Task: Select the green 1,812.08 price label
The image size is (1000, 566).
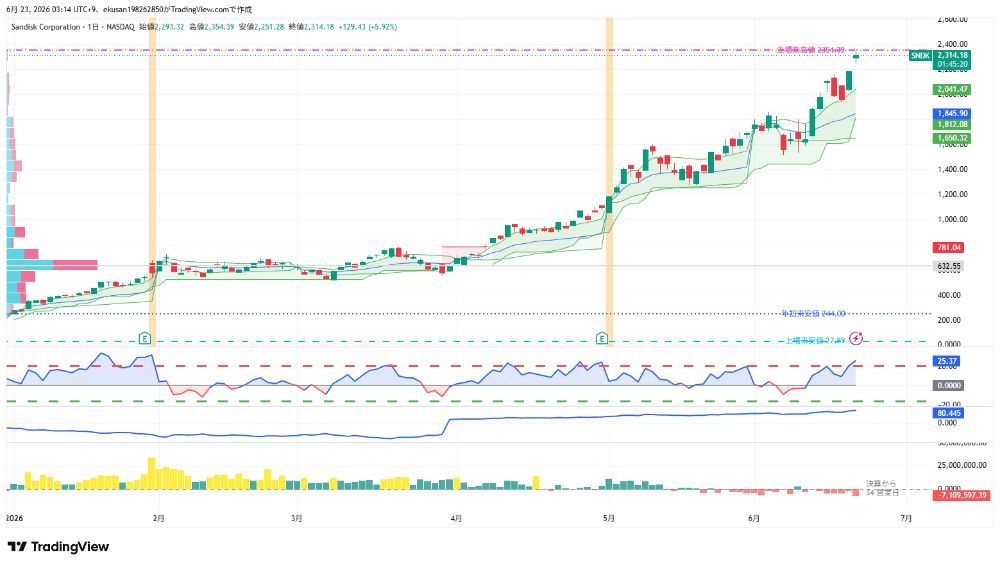Action: [952, 124]
